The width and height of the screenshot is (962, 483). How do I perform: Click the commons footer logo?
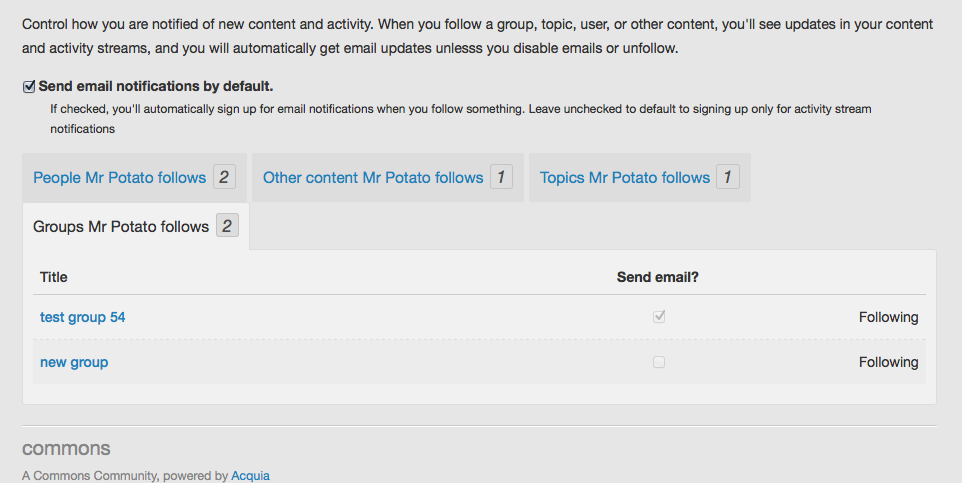[x=66, y=449]
